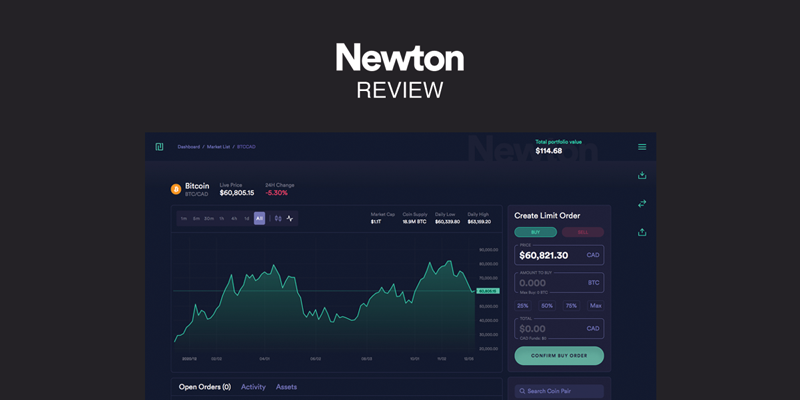Viewport: 800px width, 400px height.
Task: Open the Open Orders (0) tab
Action: [205, 387]
